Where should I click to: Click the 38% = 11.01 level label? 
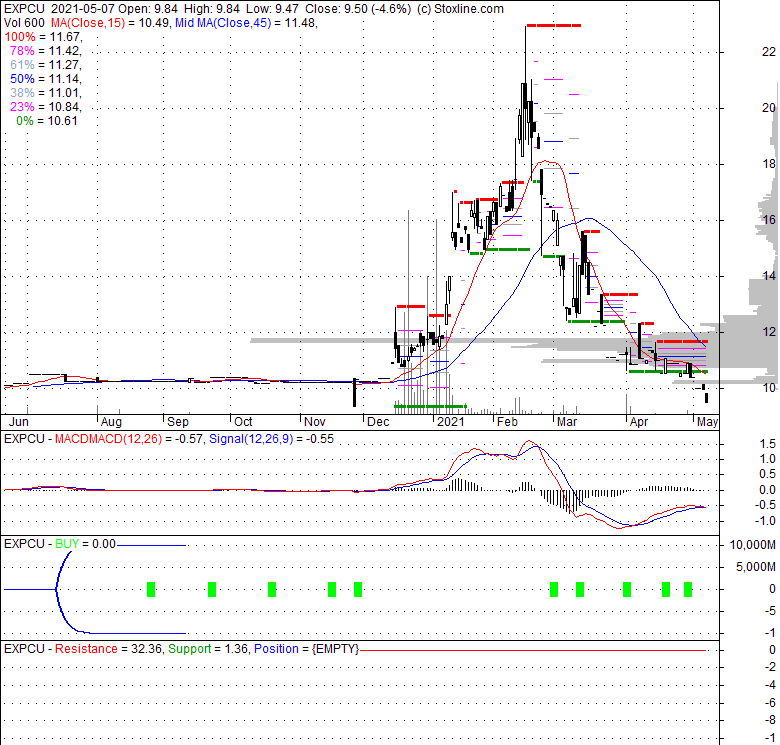point(46,93)
